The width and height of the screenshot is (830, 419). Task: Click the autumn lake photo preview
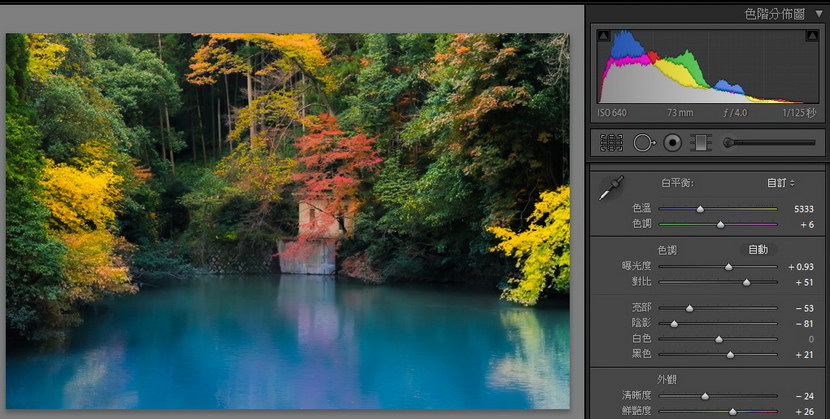coord(287,221)
